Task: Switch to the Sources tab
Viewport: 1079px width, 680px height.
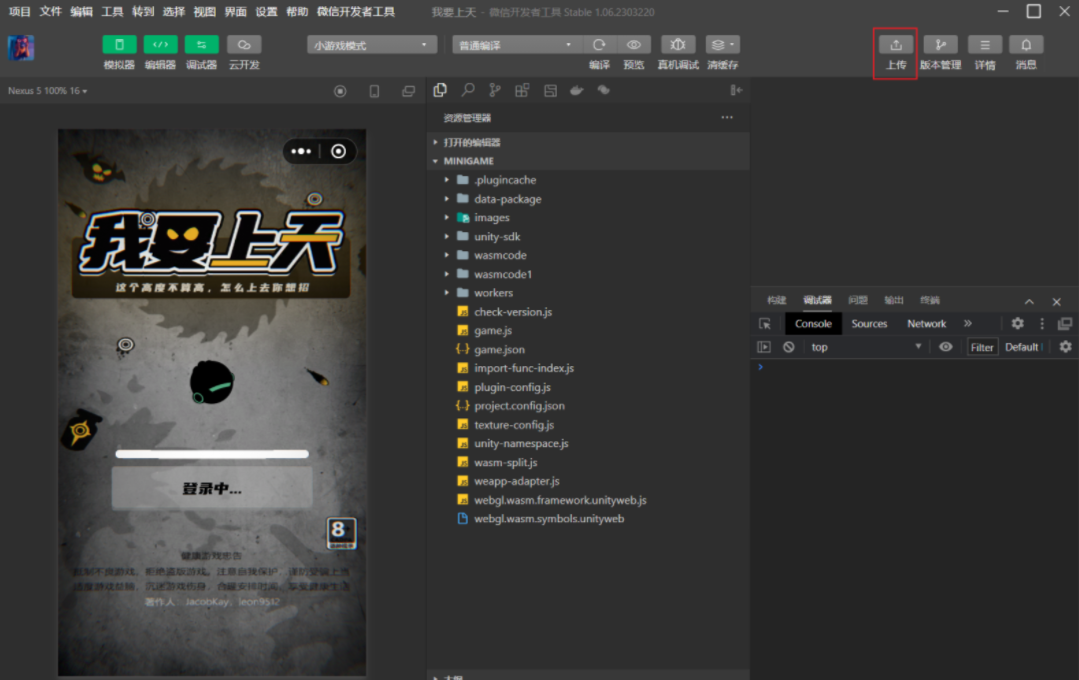Action: click(x=869, y=323)
